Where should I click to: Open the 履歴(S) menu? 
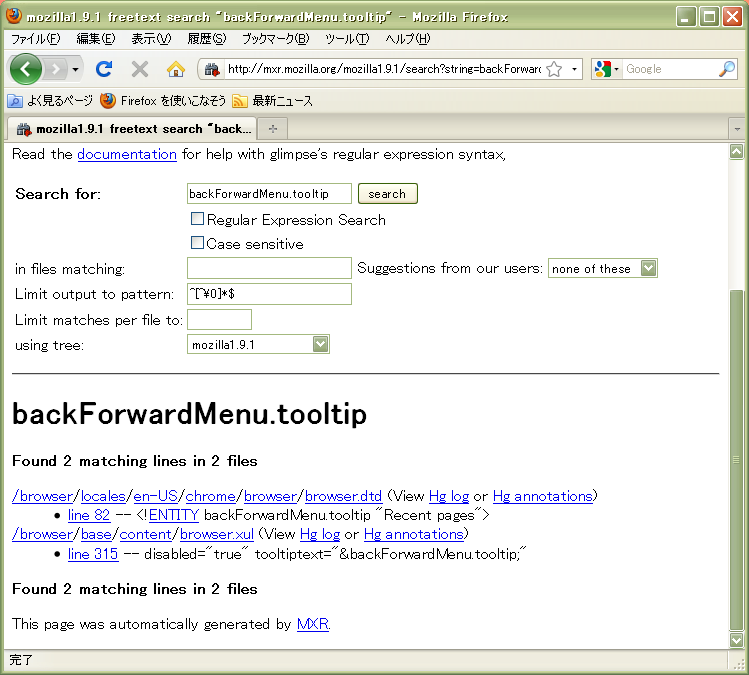[206, 39]
